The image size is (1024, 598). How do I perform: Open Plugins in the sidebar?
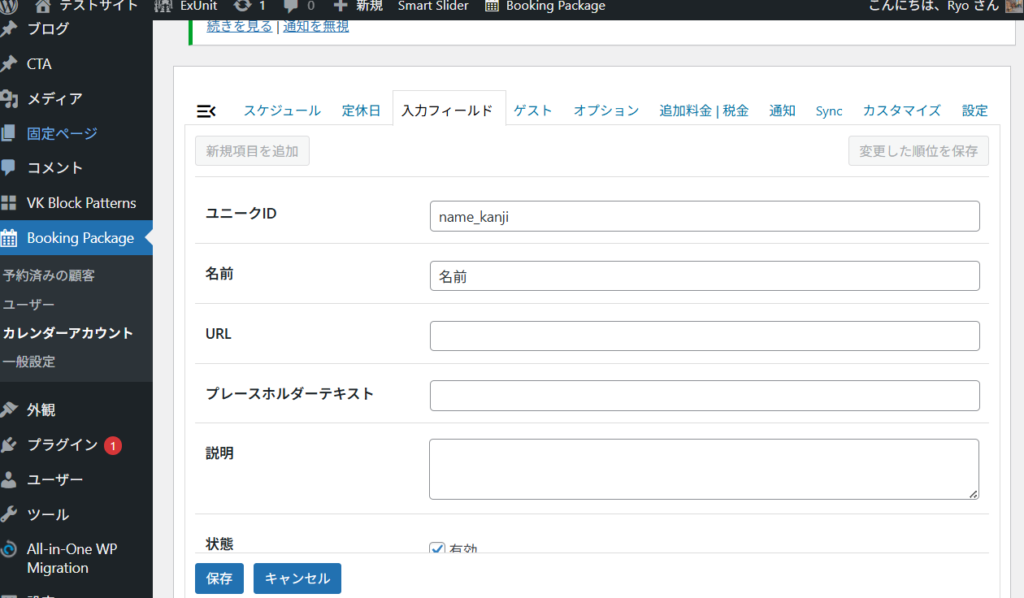click(x=62, y=445)
